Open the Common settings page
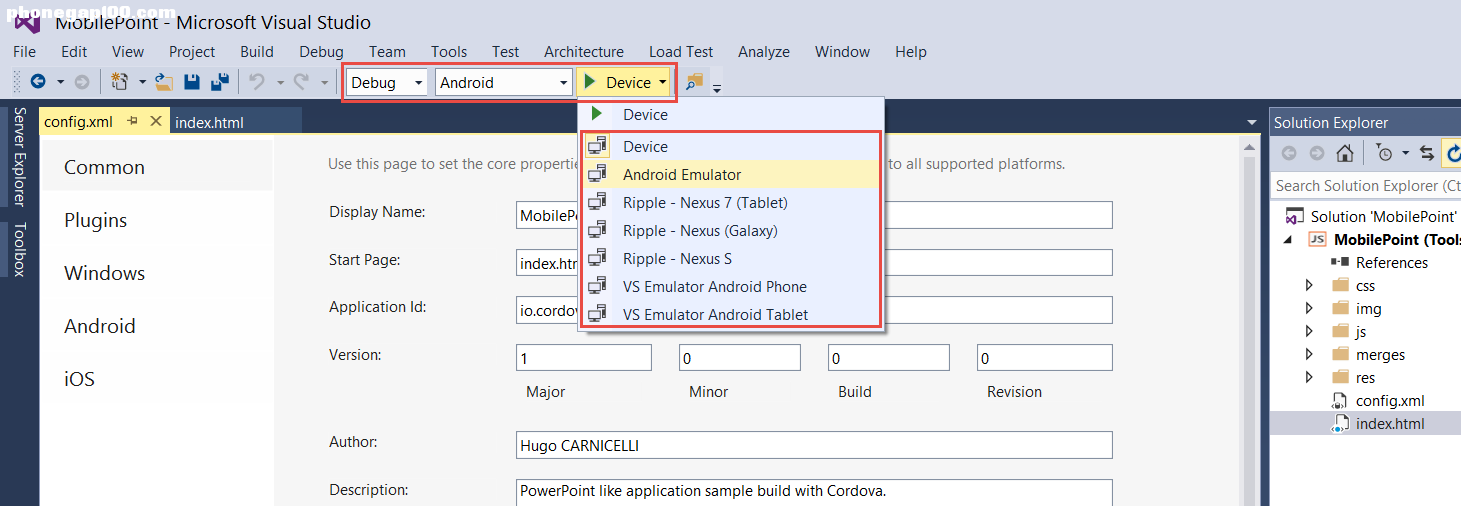This screenshot has height=506, width=1461. click(x=158, y=166)
